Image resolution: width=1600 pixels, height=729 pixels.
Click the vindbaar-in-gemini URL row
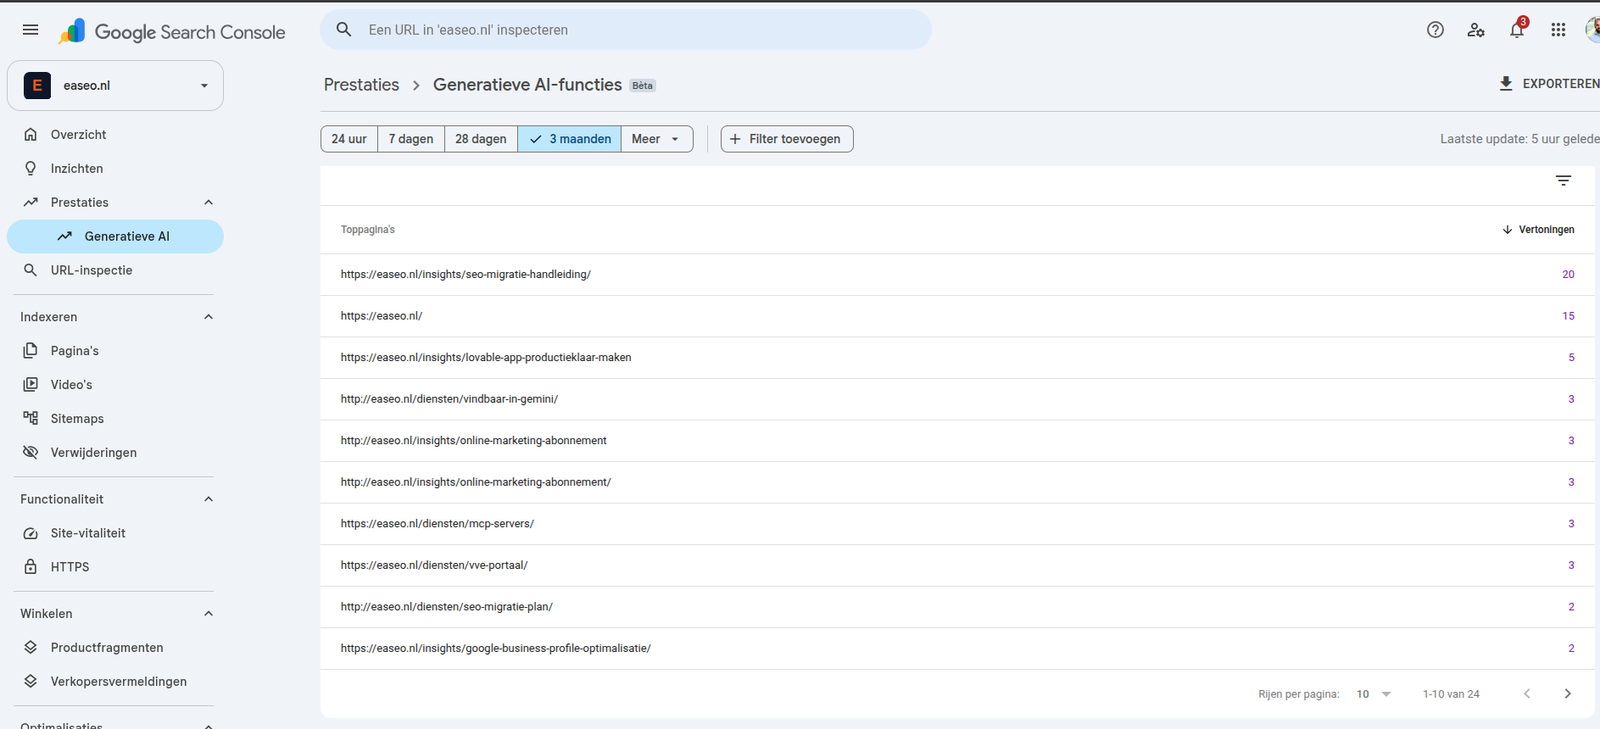pyautogui.click(x=959, y=399)
